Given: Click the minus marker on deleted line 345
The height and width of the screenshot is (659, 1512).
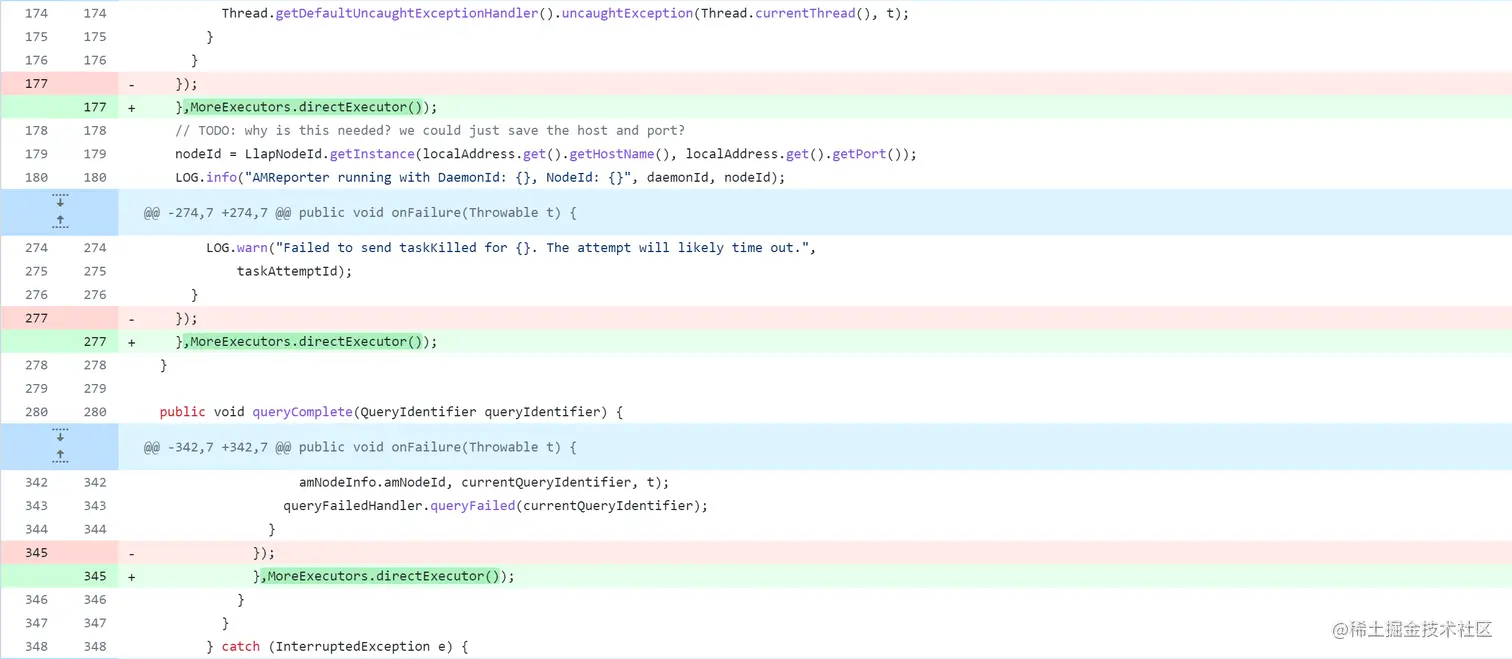Looking at the screenshot, I should coord(132,553).
